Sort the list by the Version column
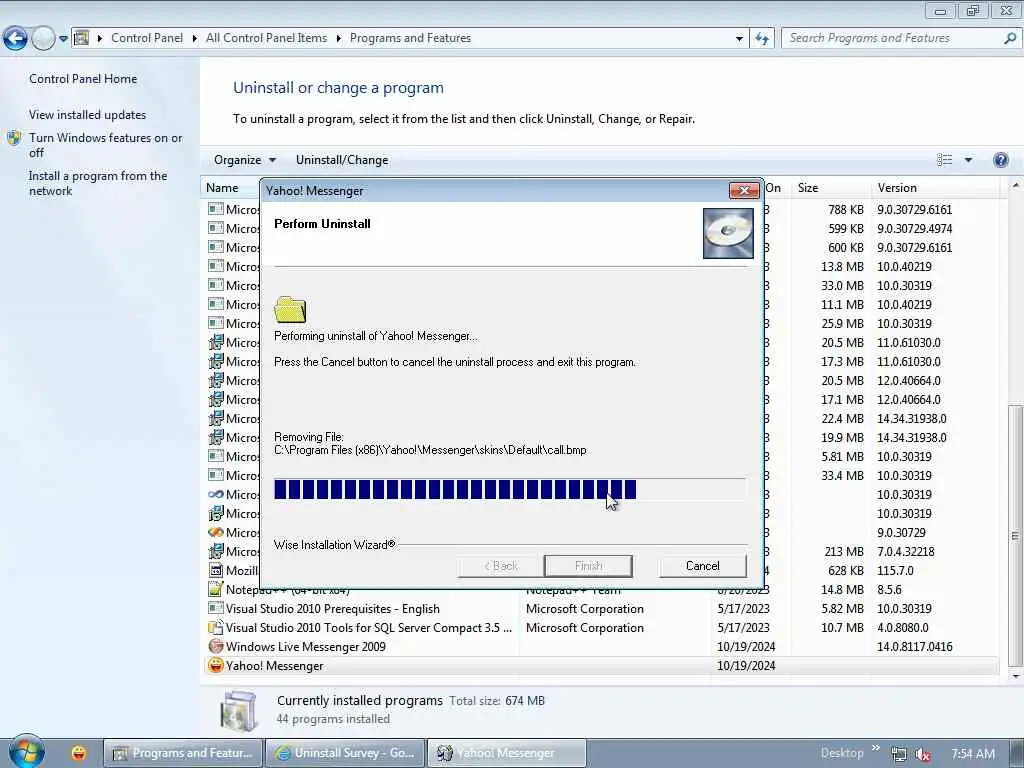 point(934,187)
